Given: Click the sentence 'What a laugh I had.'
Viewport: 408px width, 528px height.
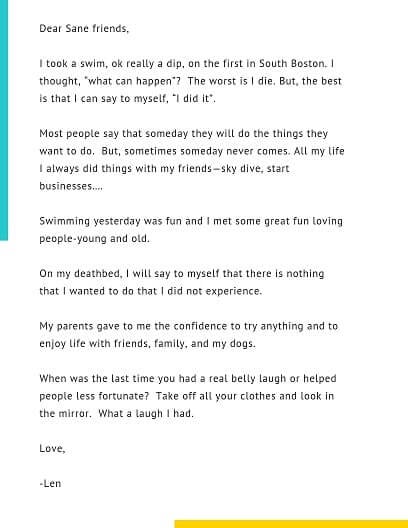Looking at the screenshot, I should point(146,414).
